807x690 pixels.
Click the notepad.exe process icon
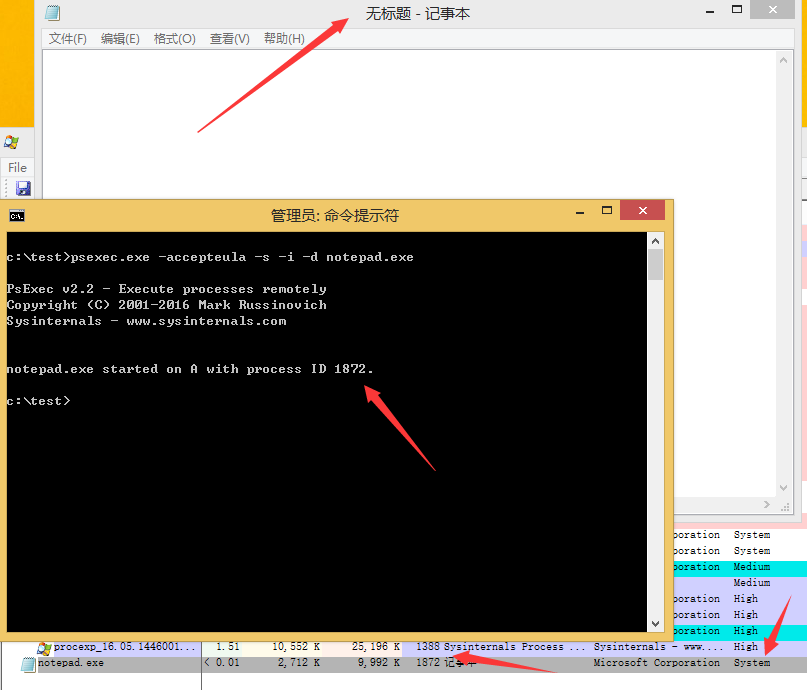[x=28, y=663]
